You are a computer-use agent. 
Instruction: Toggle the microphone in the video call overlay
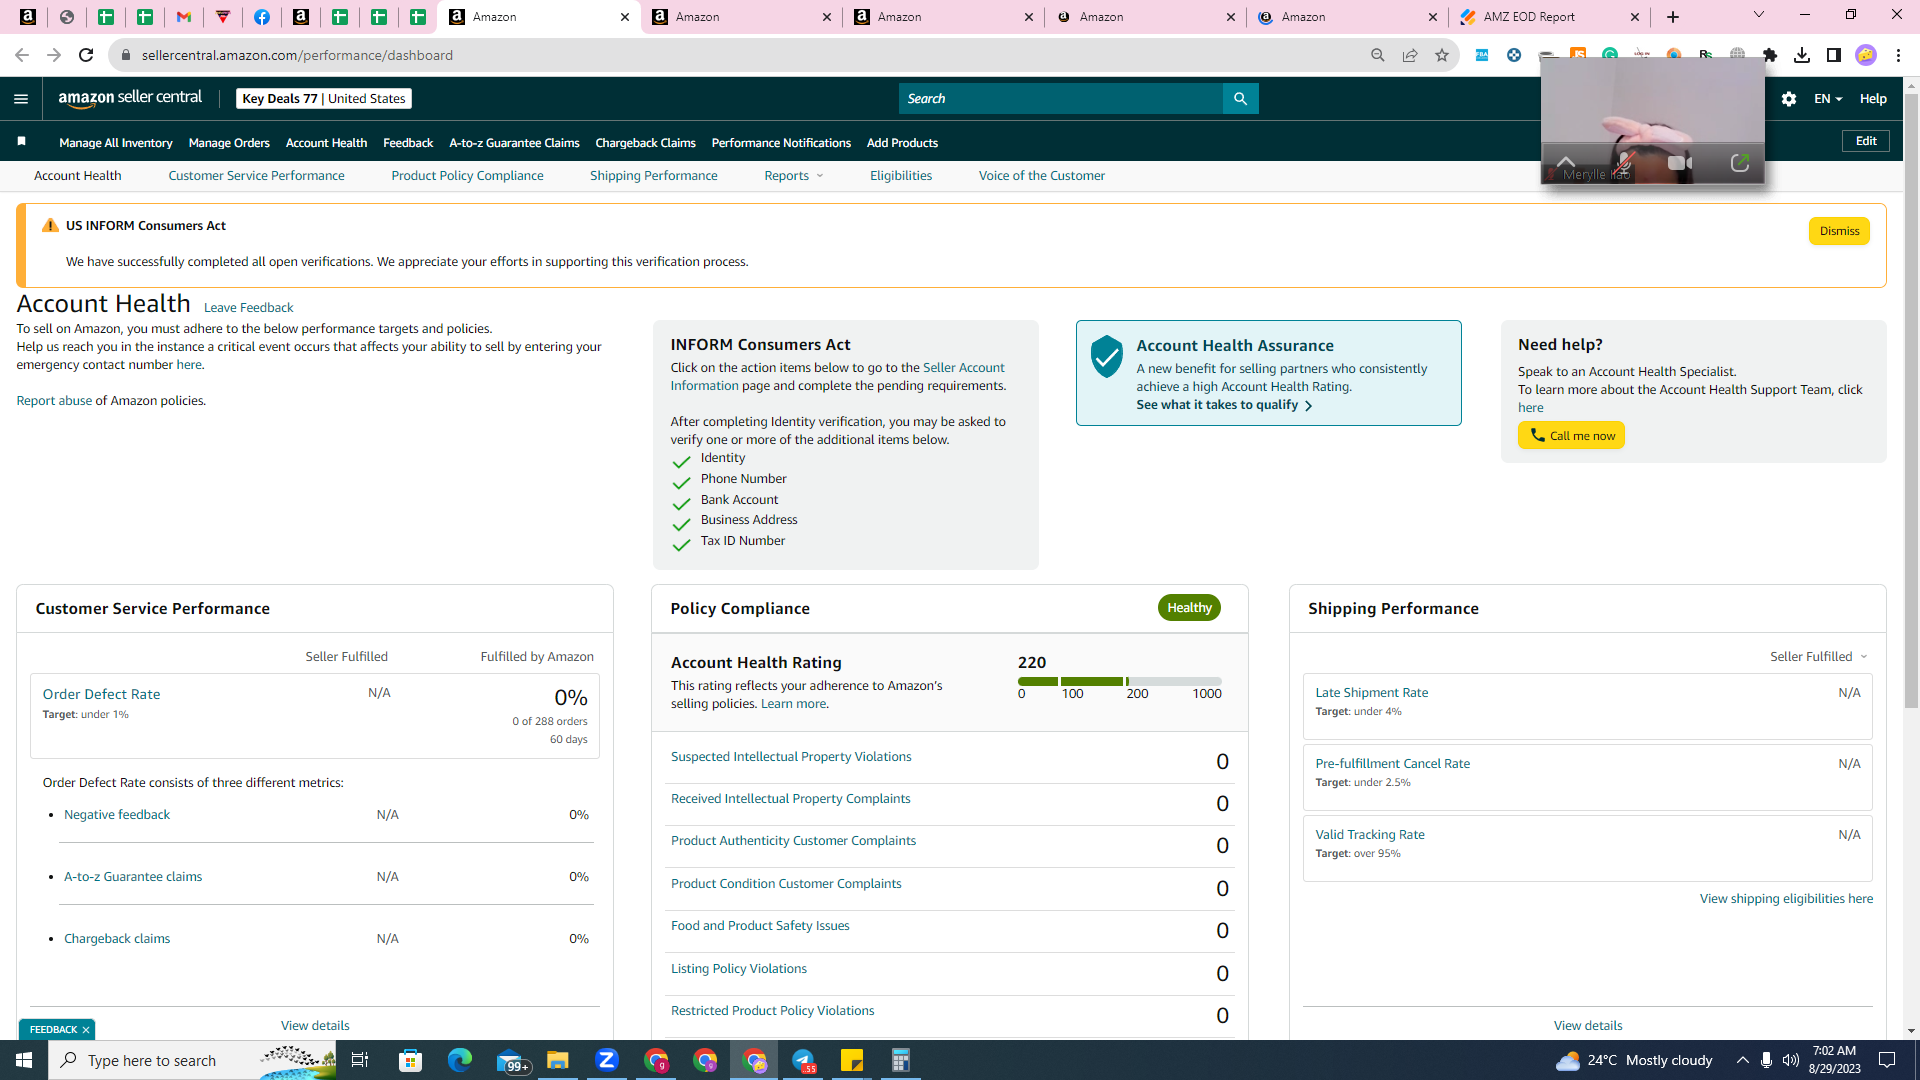1624,162
